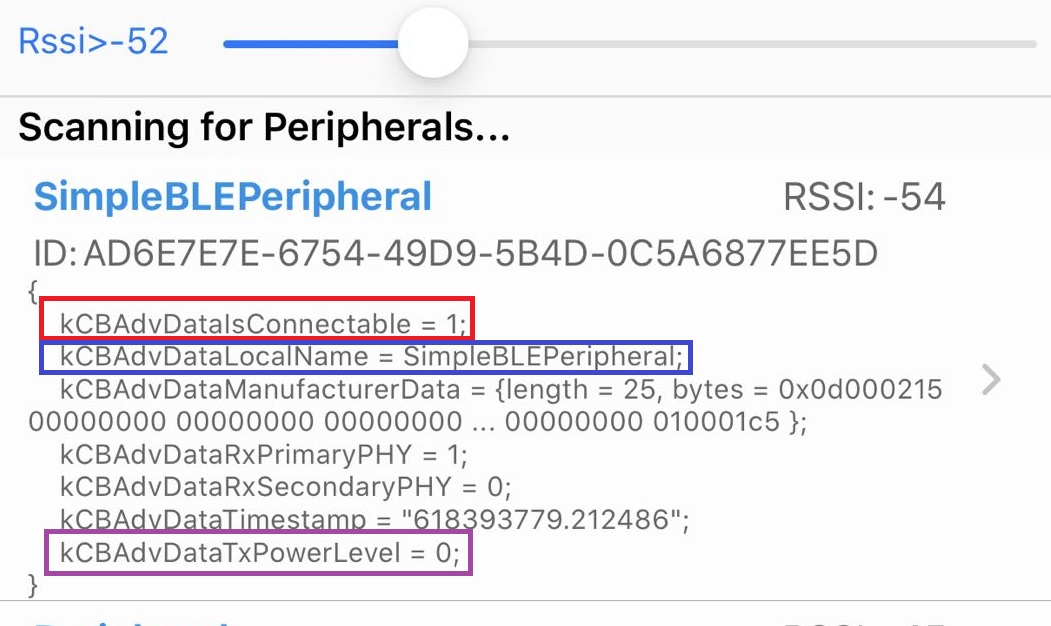Open the SimpleBLEPeripheral device name link
1051x626 pixels.
(x=233, y=197)
